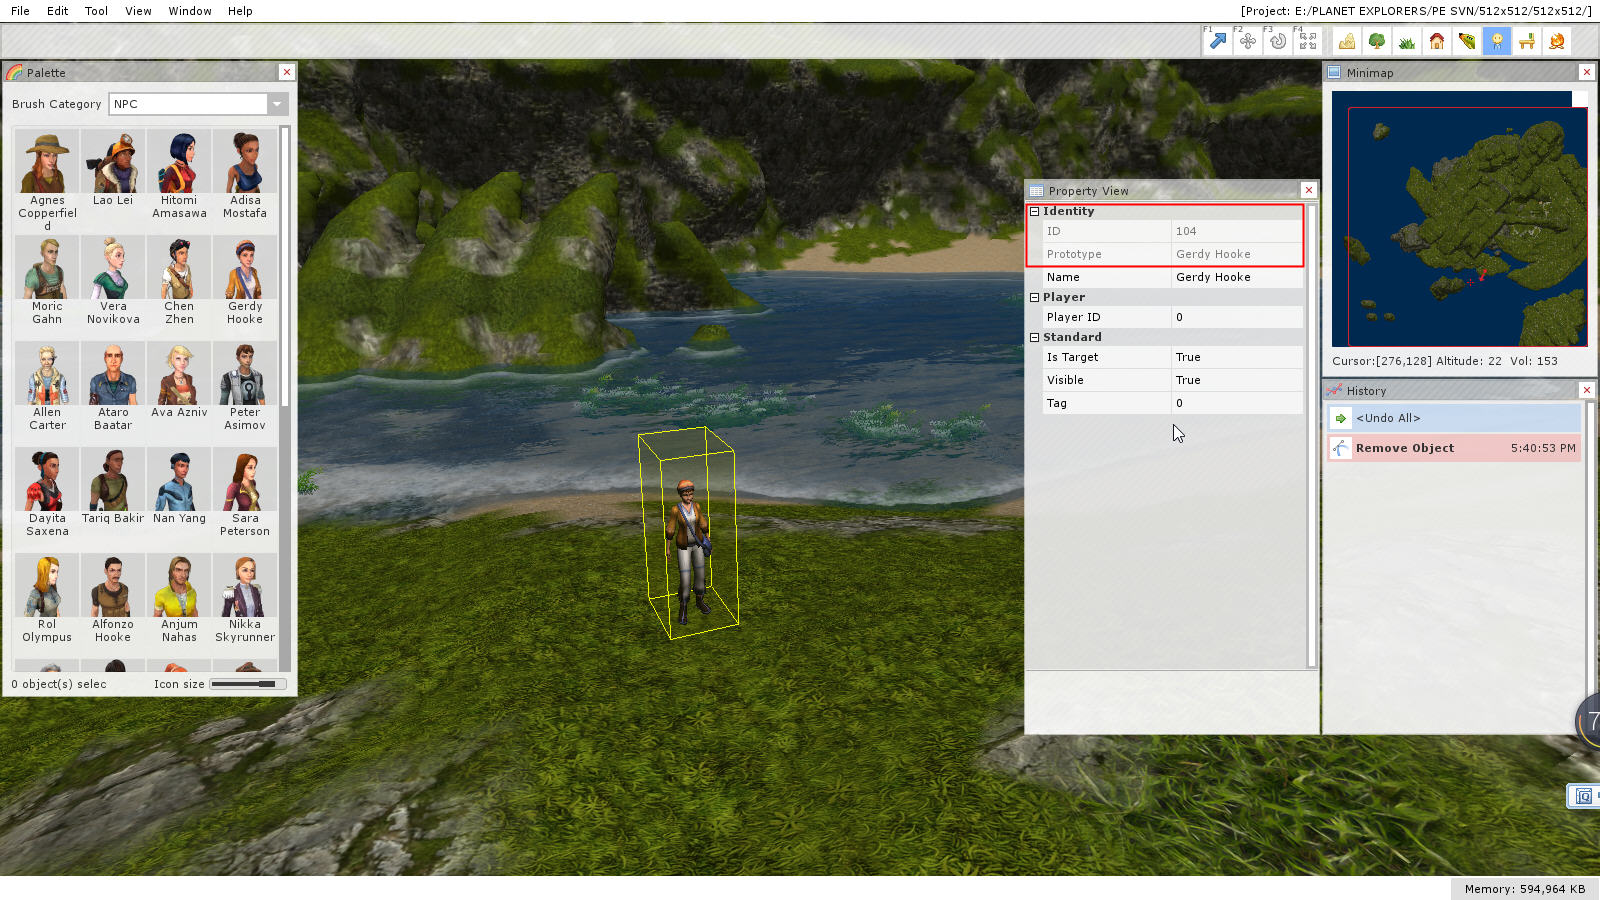
Task: Select the campfire effect tool icon
Action: click(1557, 41)
